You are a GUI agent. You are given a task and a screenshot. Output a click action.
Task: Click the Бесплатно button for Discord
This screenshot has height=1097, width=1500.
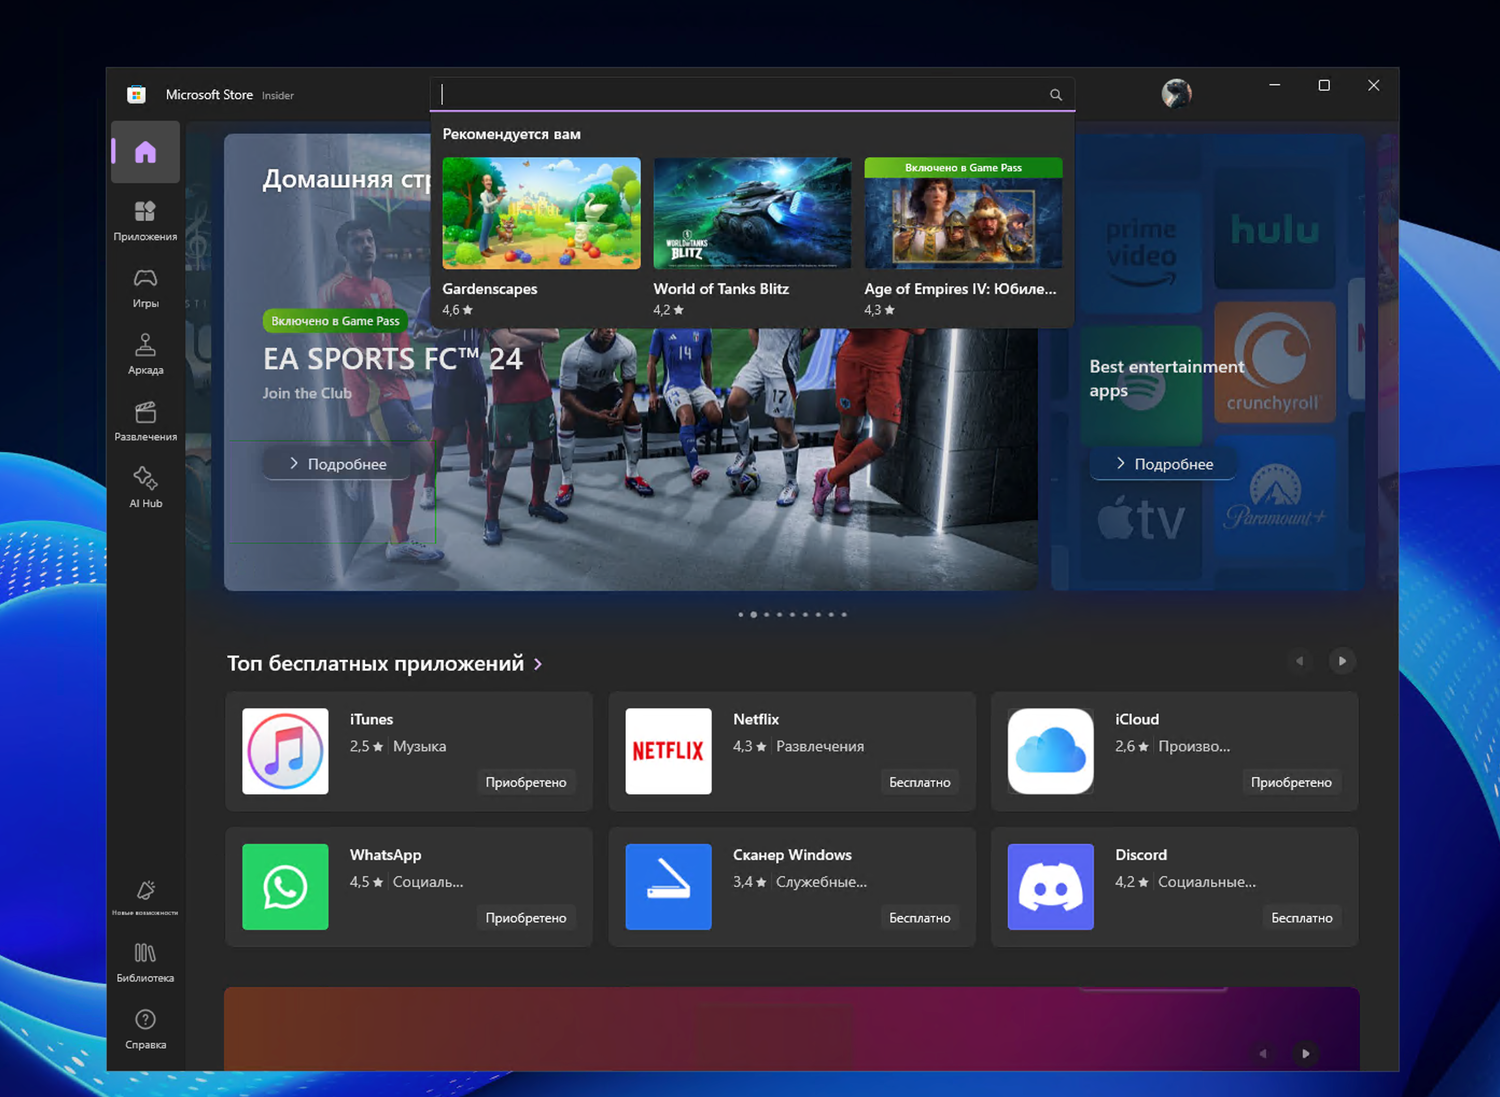1302,918
